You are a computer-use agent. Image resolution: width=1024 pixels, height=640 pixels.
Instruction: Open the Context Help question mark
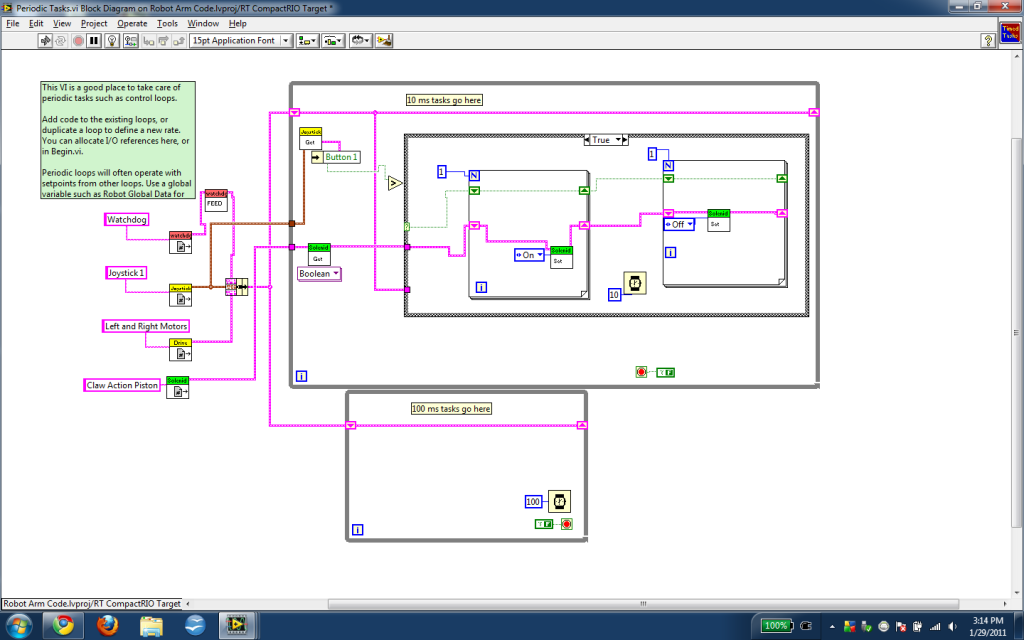987,41
